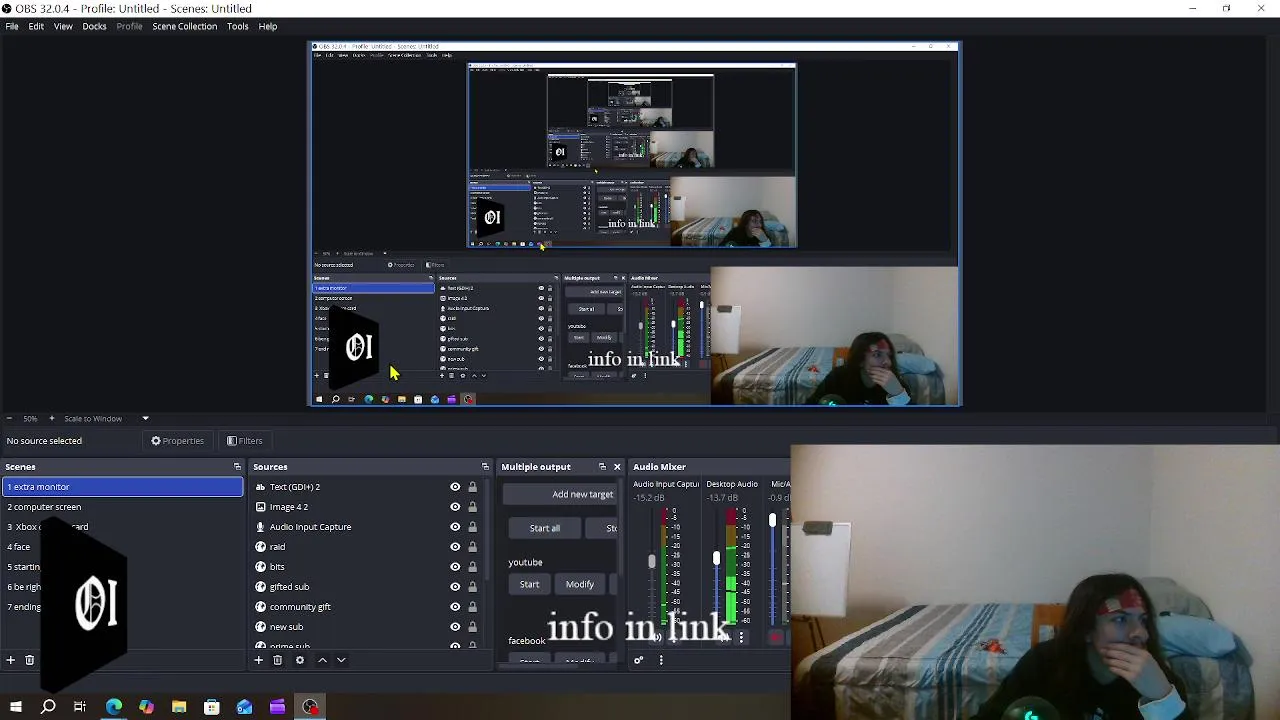Lock the gifted sub source
The image size is (1280, 720).
472,587
